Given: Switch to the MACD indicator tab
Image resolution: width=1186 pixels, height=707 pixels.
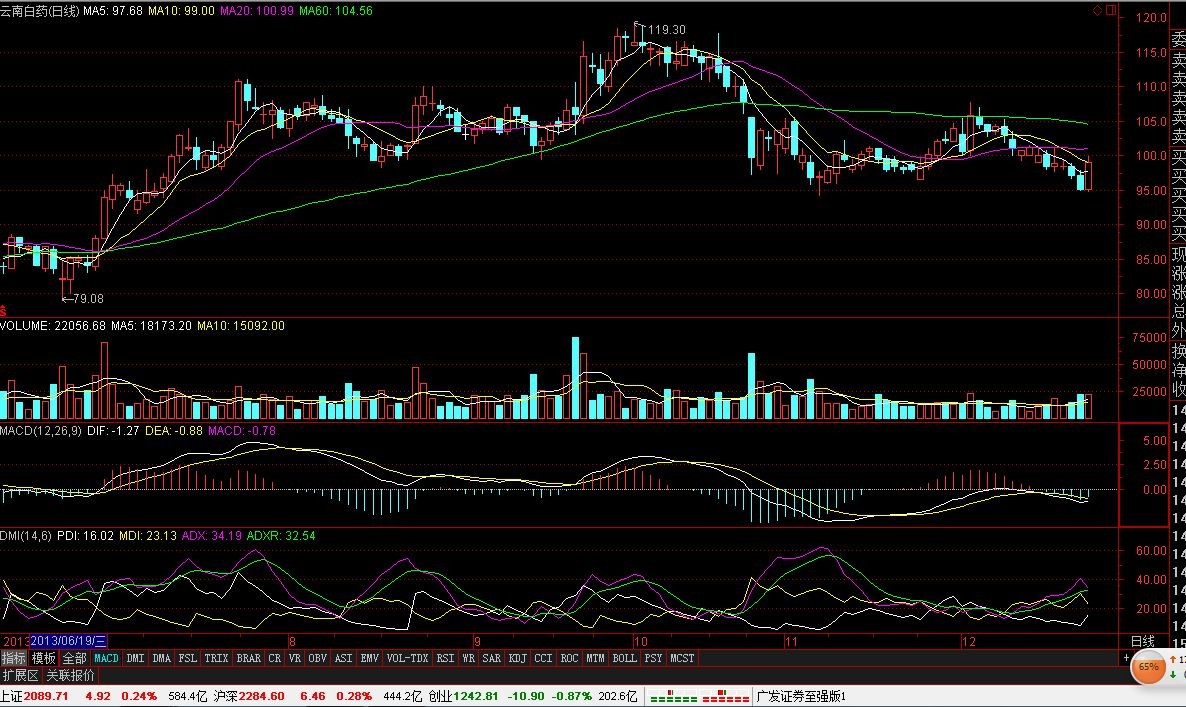Looking at the screenshot, I should click(x=106, y=658).
